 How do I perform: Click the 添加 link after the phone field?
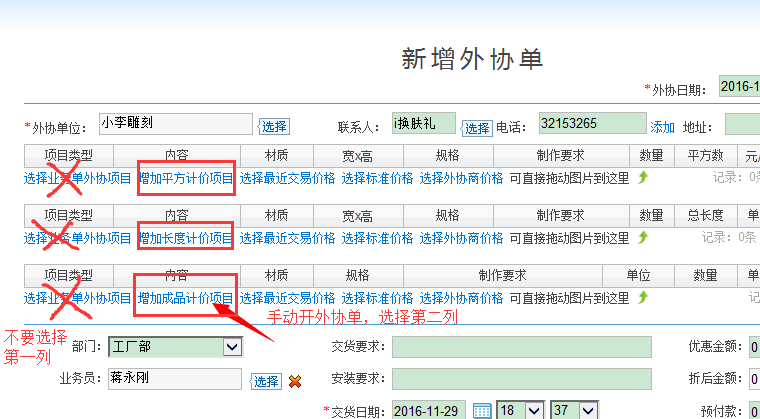pyautogui.click(x=662, y=127)
